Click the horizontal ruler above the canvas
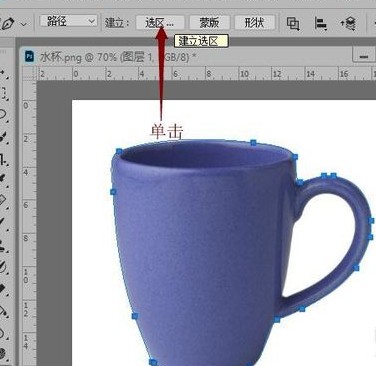Screen dimensions: 376x366 point(206,74)
